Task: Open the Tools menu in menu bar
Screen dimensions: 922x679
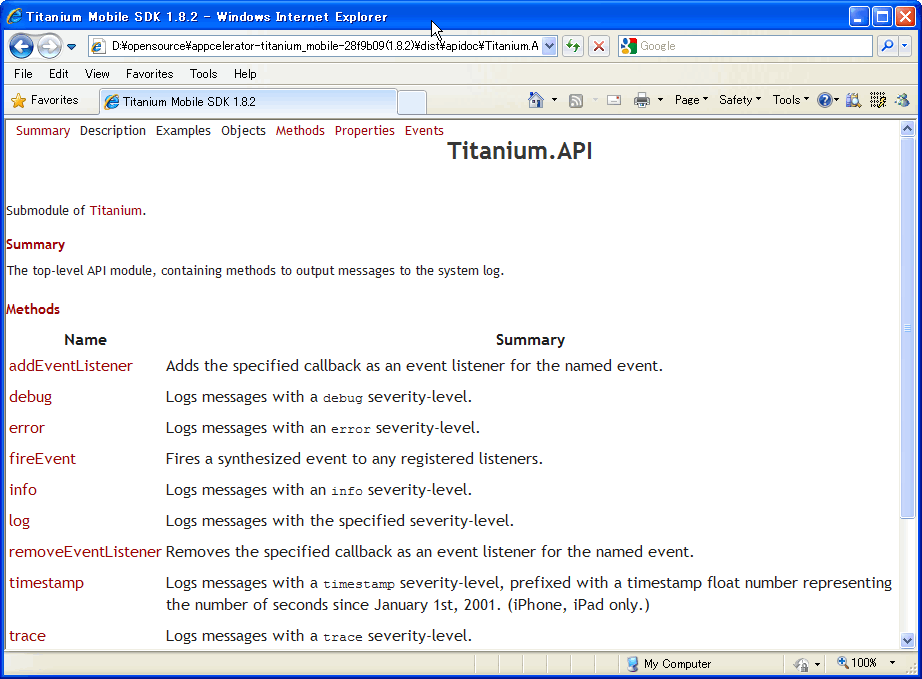Action: pyautogui.click(x=203, y=73)
